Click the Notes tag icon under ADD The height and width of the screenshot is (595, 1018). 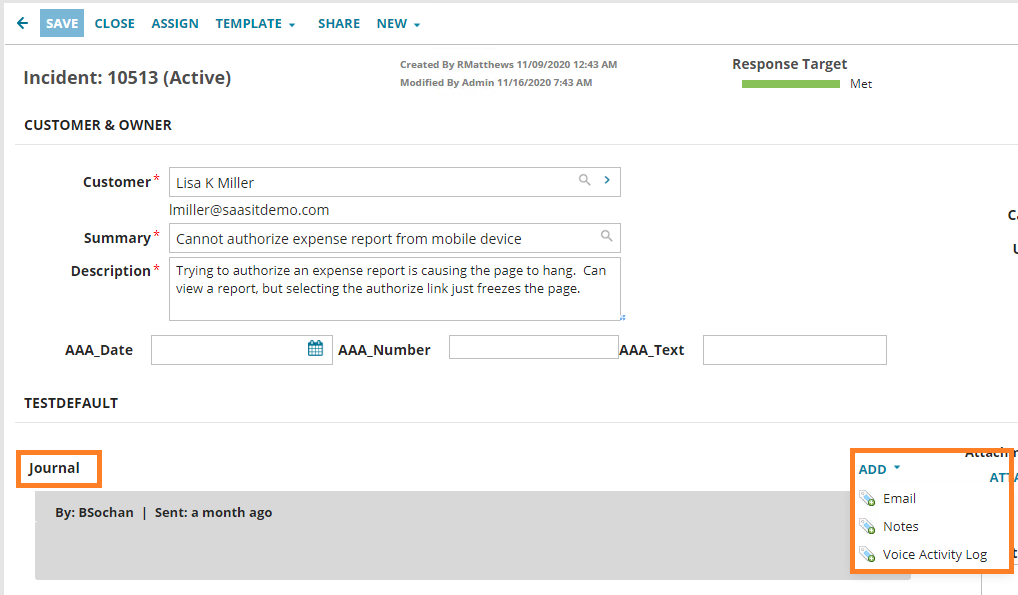868,526
